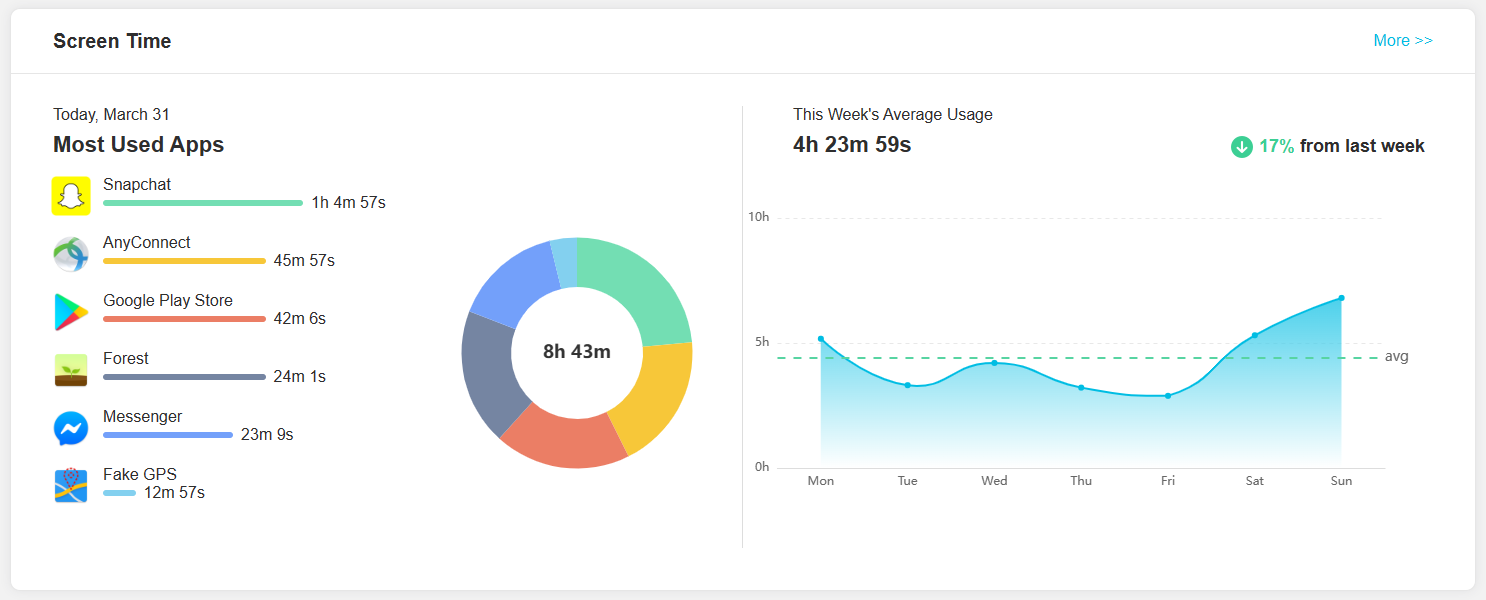Click the Messenger app name label
1486x600 pixels.
(143, 417)
